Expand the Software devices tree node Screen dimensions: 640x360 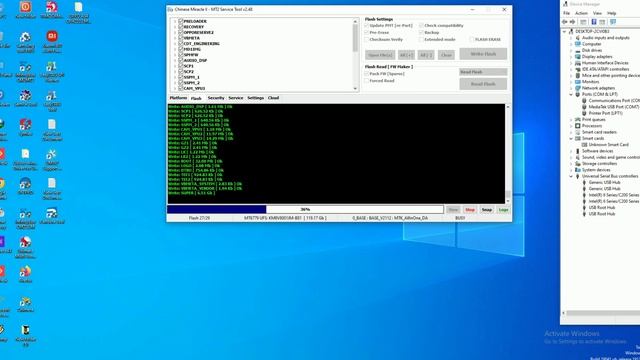pyautogui.click(x=571, y=151)
